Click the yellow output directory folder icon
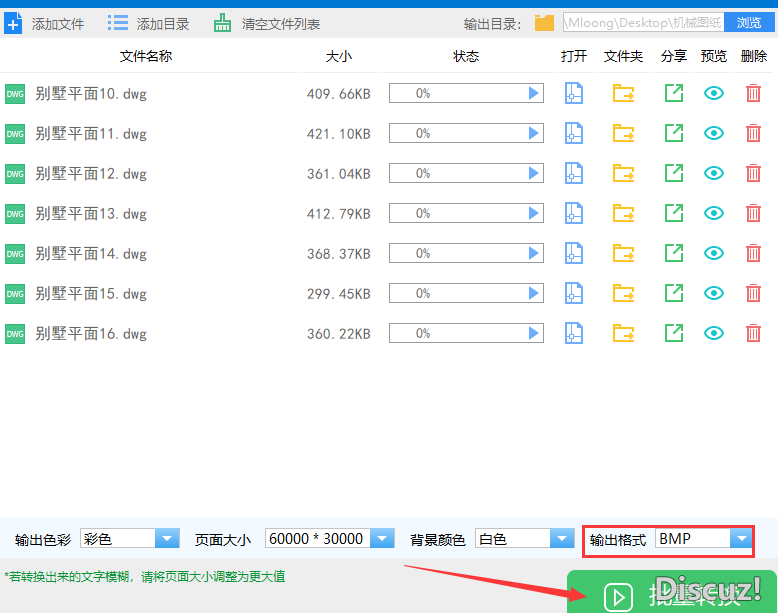Screen dimensions: 778x613 (544, 23)
